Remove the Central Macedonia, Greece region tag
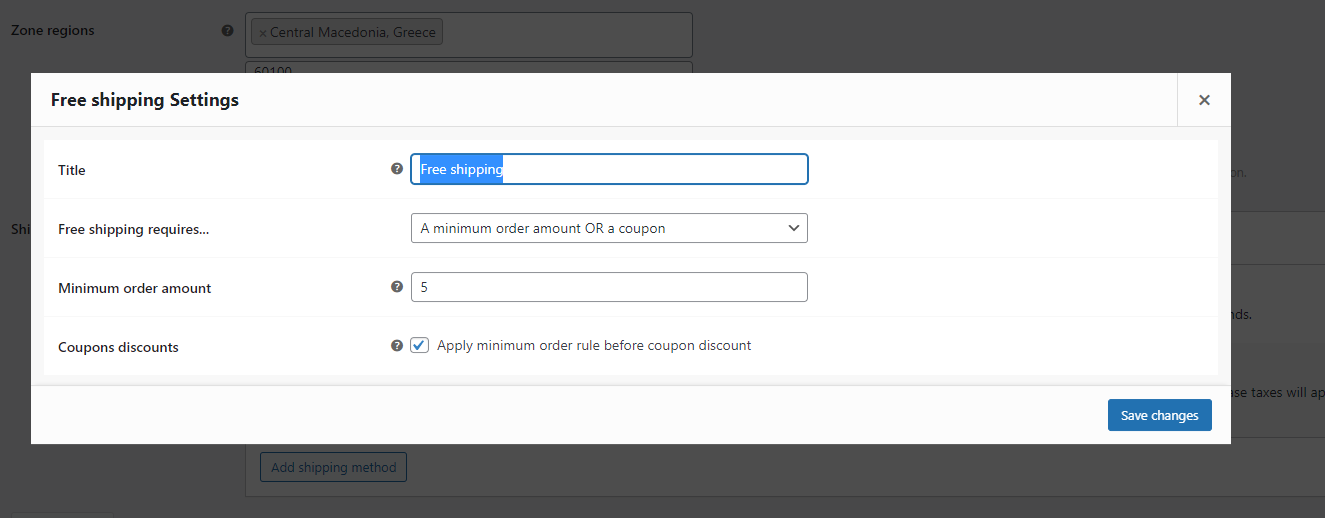Image resolution: width=1325 pixels, height=518 pixels. [263, 33]
